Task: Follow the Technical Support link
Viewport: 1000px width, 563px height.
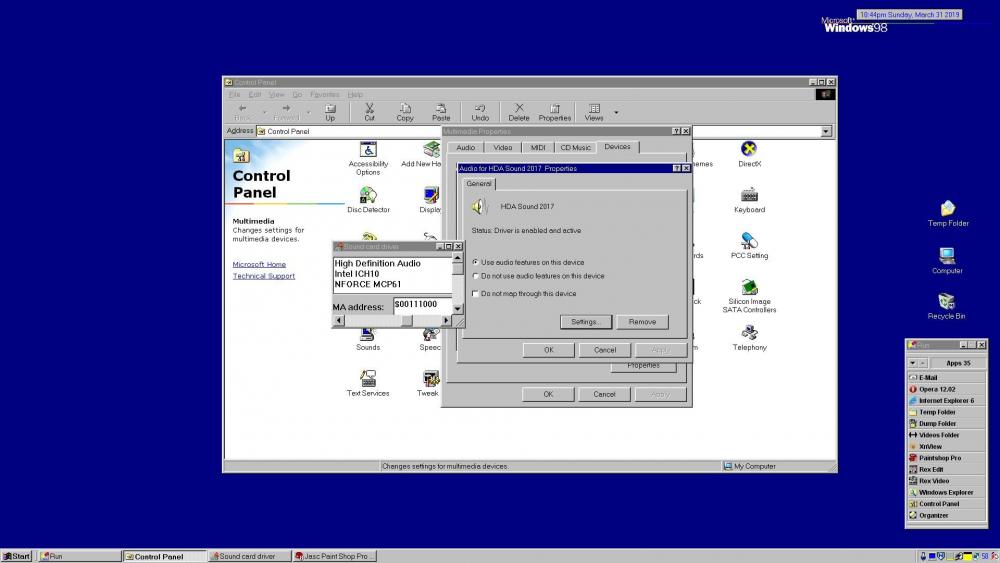Action: coord(264,276)
